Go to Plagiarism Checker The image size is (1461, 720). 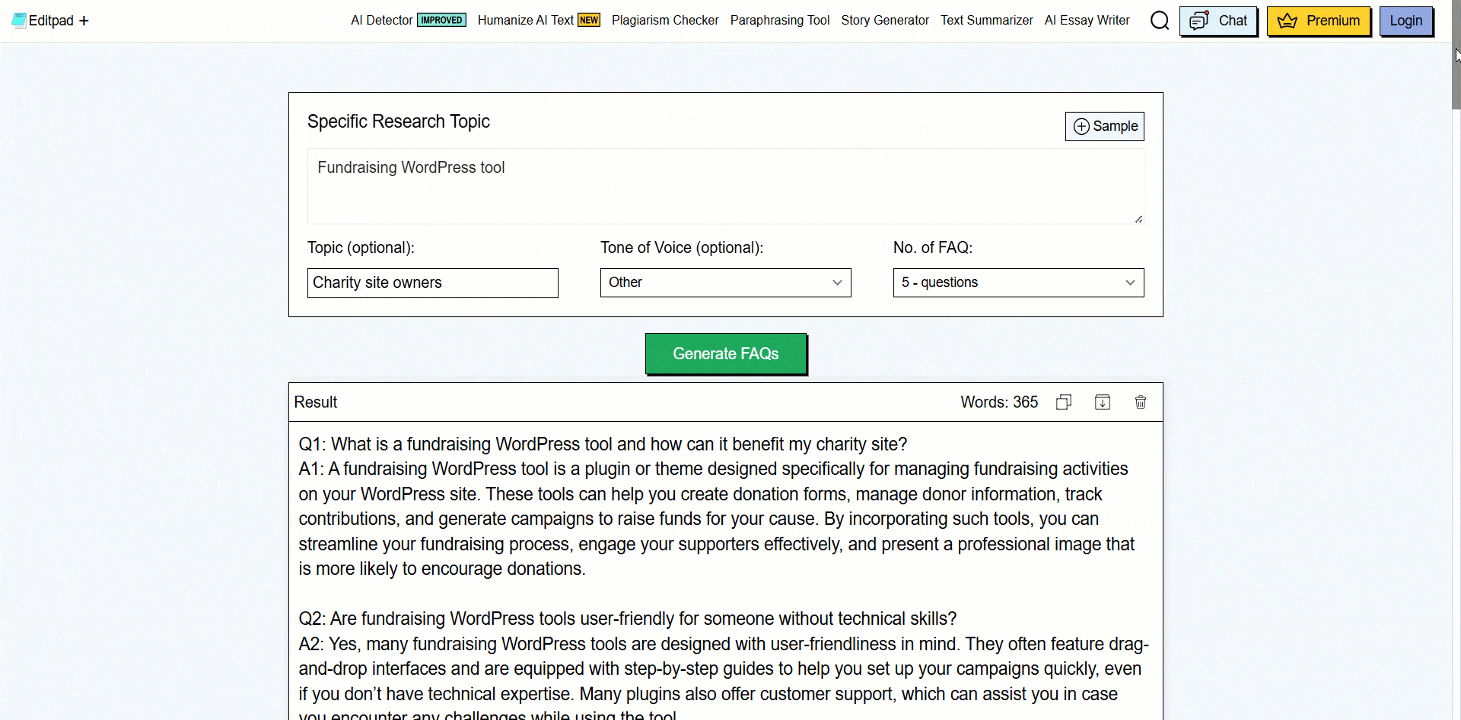point(665,20)
